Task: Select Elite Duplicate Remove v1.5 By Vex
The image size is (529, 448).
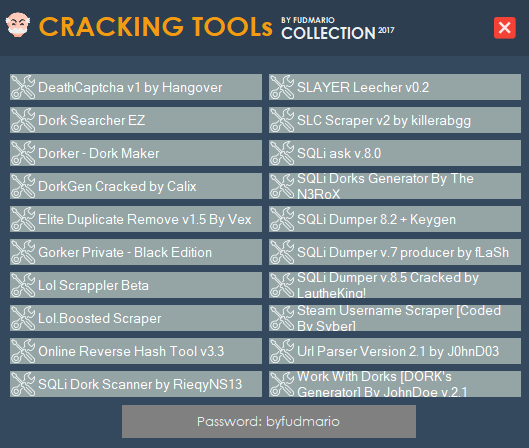Action: click(x=136, y=219)
